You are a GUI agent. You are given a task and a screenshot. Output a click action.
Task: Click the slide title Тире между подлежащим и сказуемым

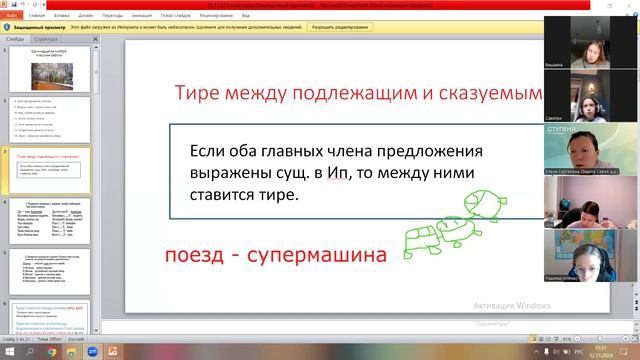coord(358,93)
